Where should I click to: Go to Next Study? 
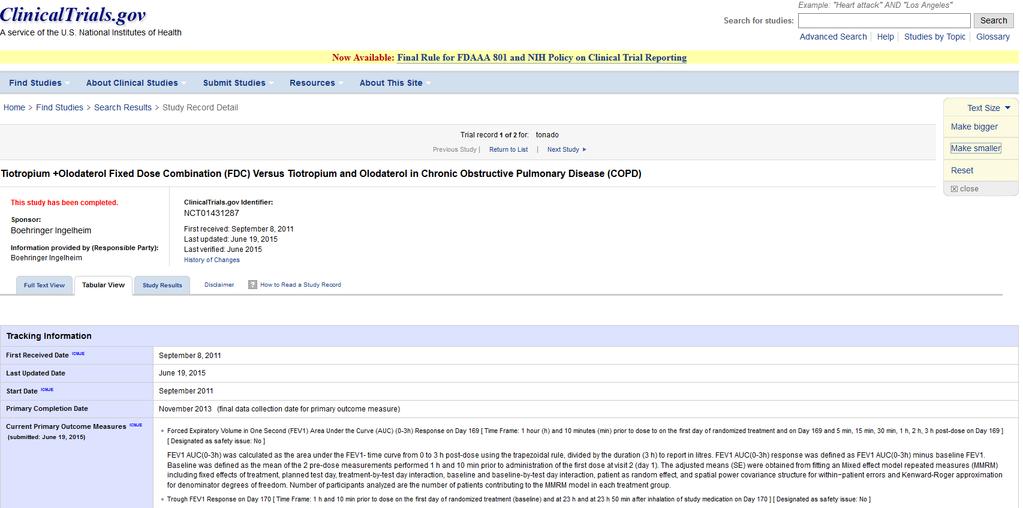[566, 150]
